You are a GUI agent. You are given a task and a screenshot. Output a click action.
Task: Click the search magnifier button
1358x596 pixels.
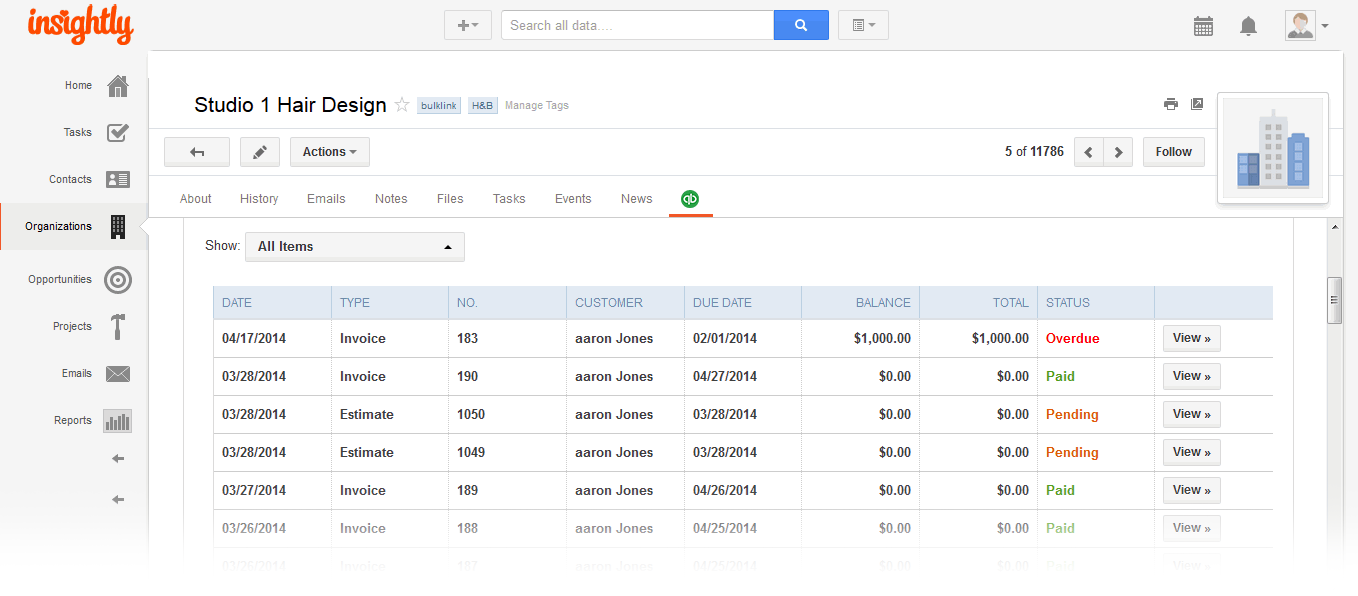pos(801,25)
